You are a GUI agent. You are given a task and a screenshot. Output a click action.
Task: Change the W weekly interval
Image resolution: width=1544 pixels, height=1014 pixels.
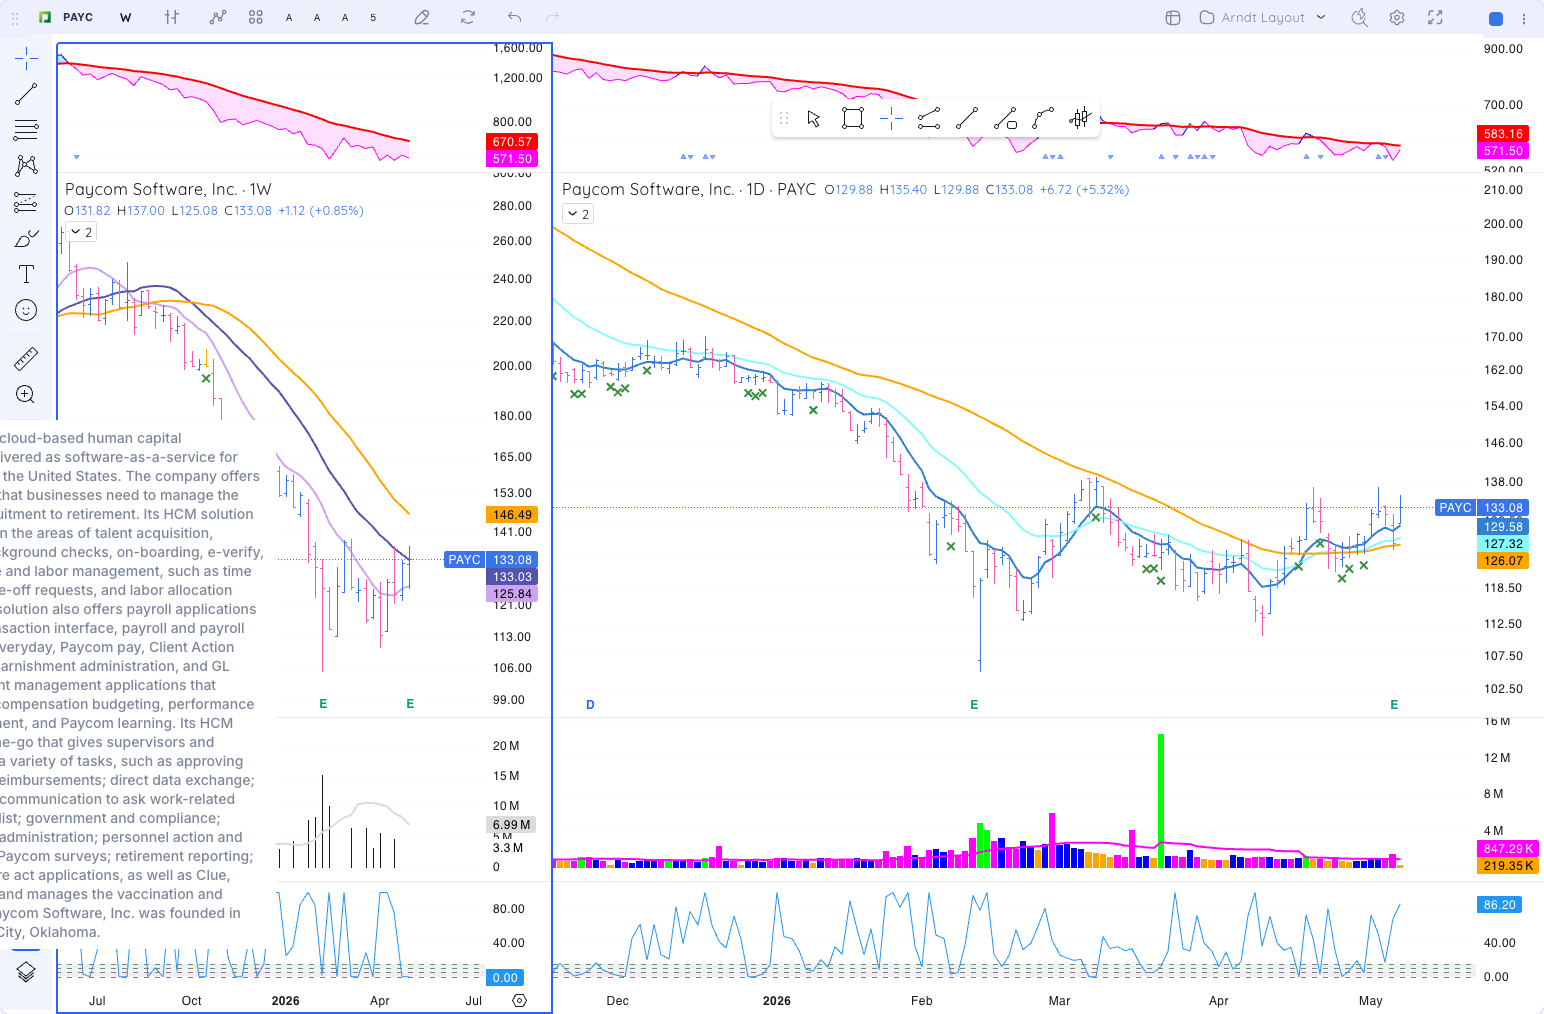[125, 17]
